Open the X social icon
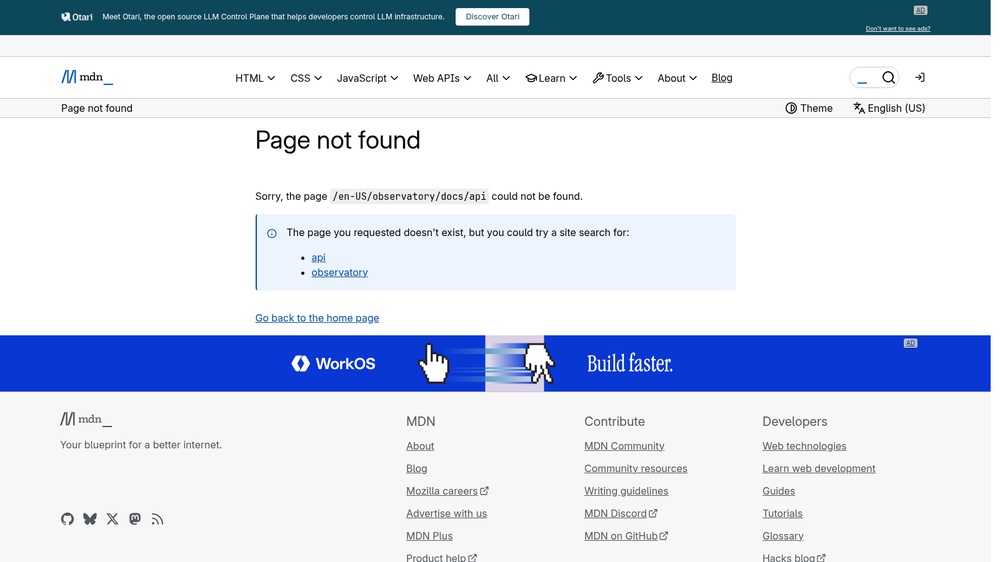 click(112, 519)
